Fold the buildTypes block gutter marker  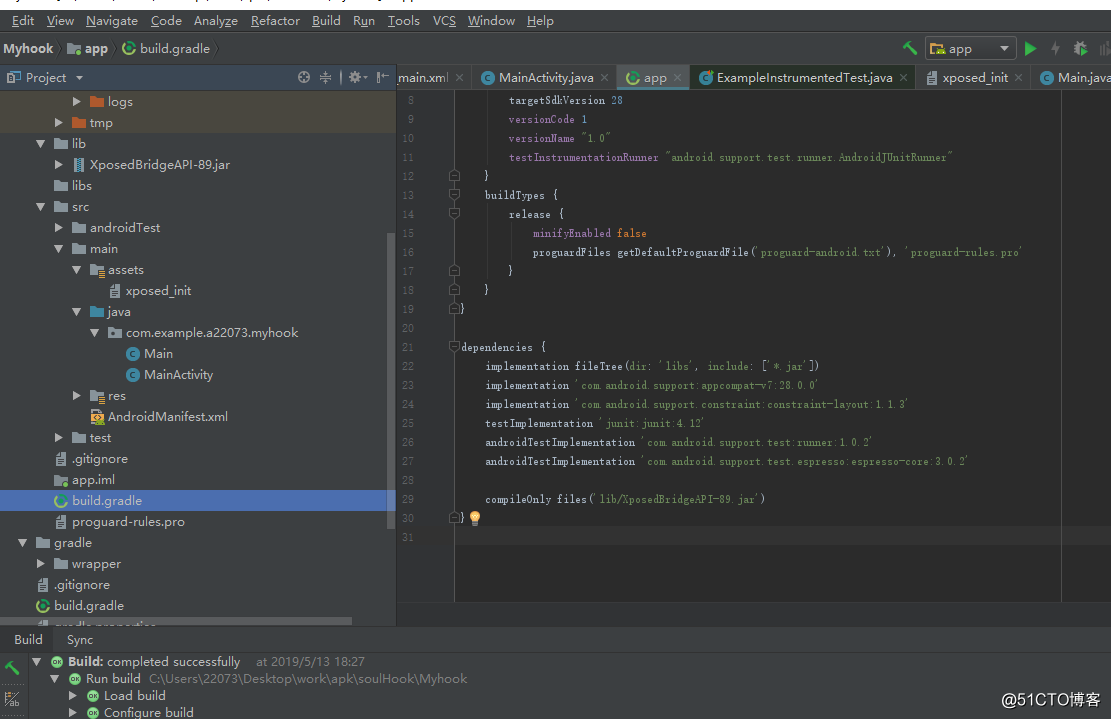(454, 195)
